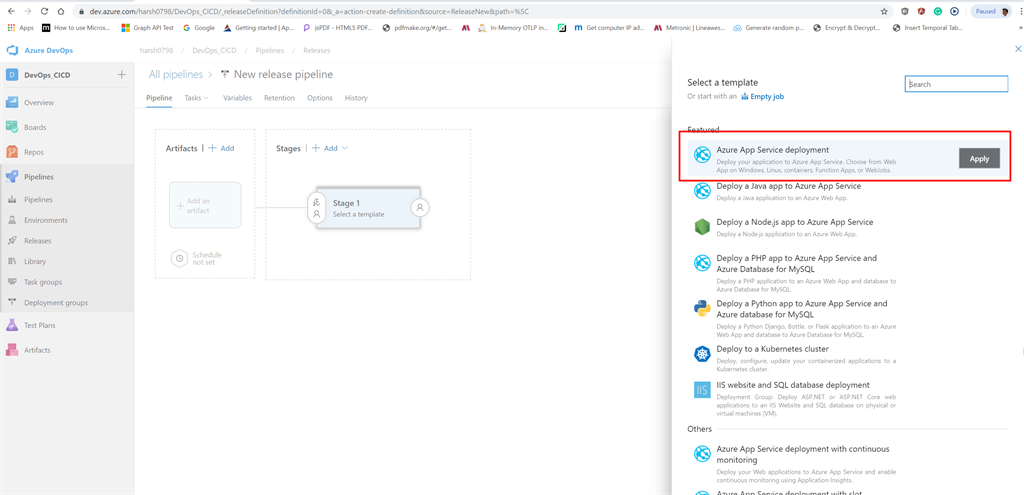Switch to the Options tab
Image resolution: width=1024 pixels, height=495 pixels.
point(320,98)
